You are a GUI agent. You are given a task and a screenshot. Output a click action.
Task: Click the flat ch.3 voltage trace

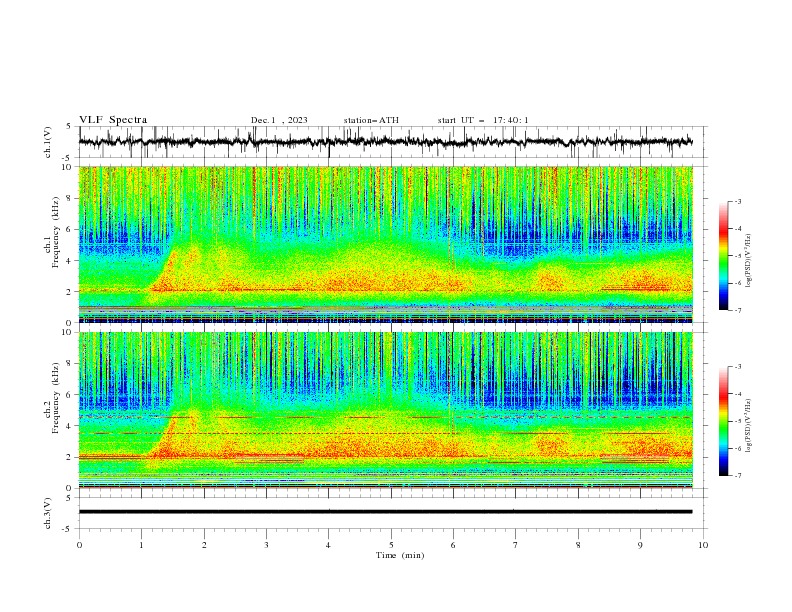(385, 512)
